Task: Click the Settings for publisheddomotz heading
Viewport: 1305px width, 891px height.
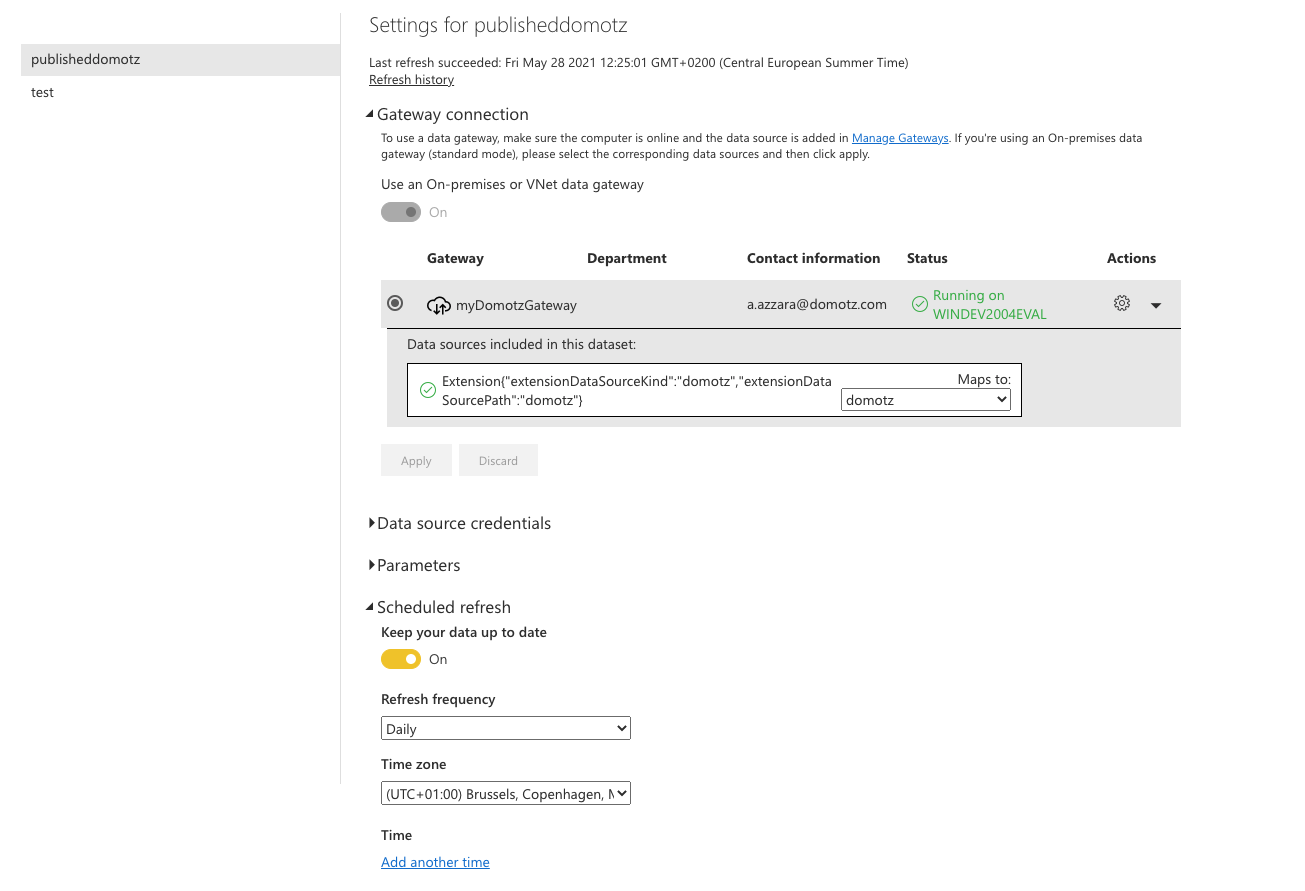Action: [498, 25]
